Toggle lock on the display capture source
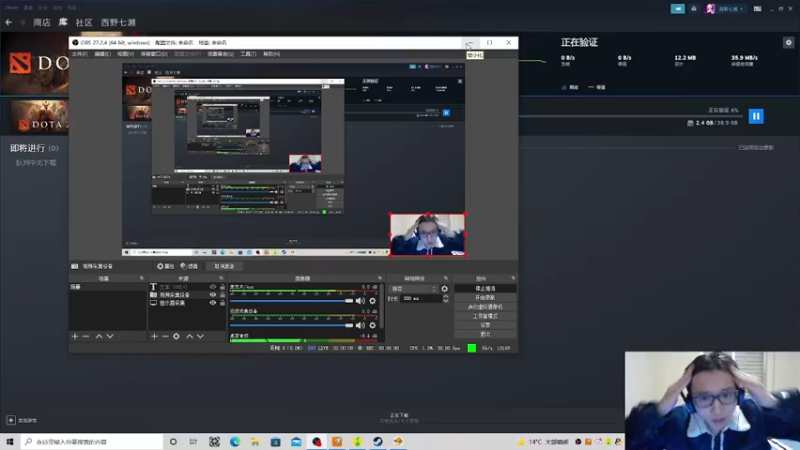The height and width of the screenshot is (450, 800). [x=222, y=303]
